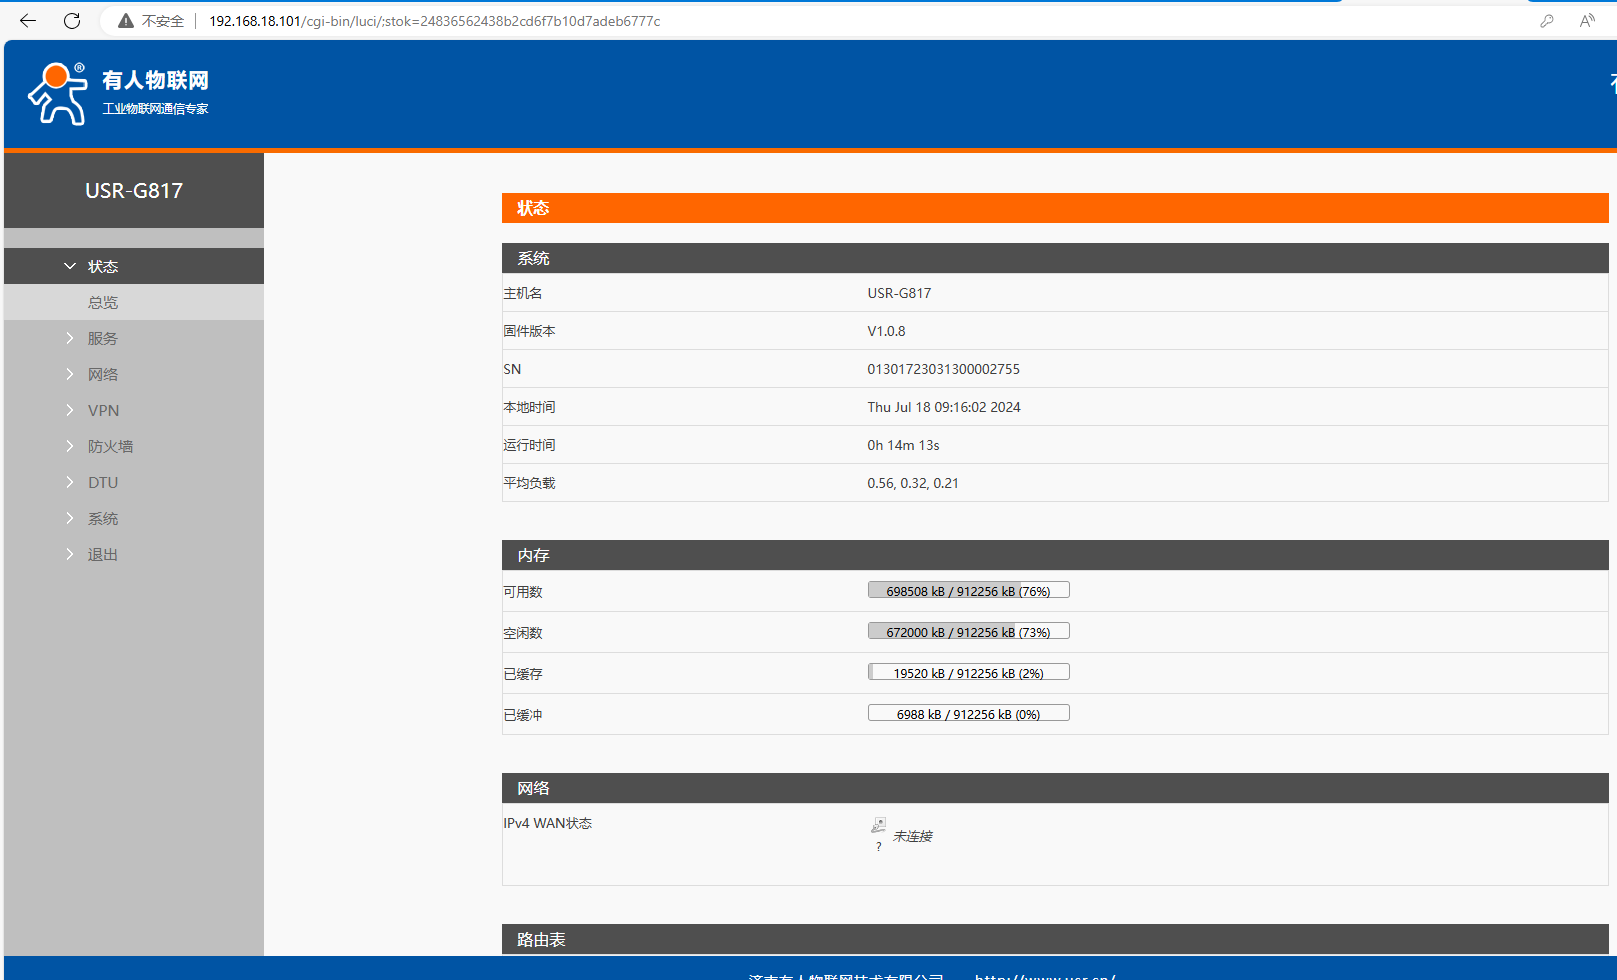Screen dimensions: 1617x980
Task: Open the 系统 sidebar menu
Action: [x=102, y=518]
